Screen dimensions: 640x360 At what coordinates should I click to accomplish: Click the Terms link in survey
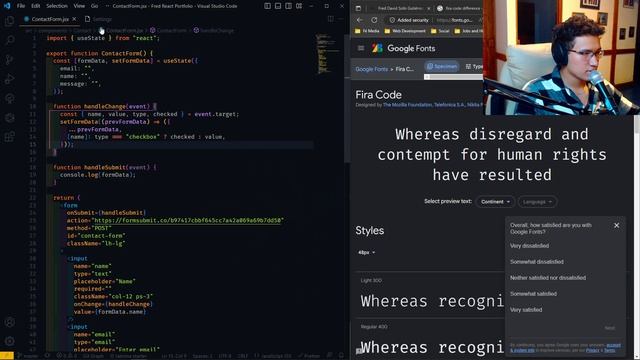click(x=609, y=350)
